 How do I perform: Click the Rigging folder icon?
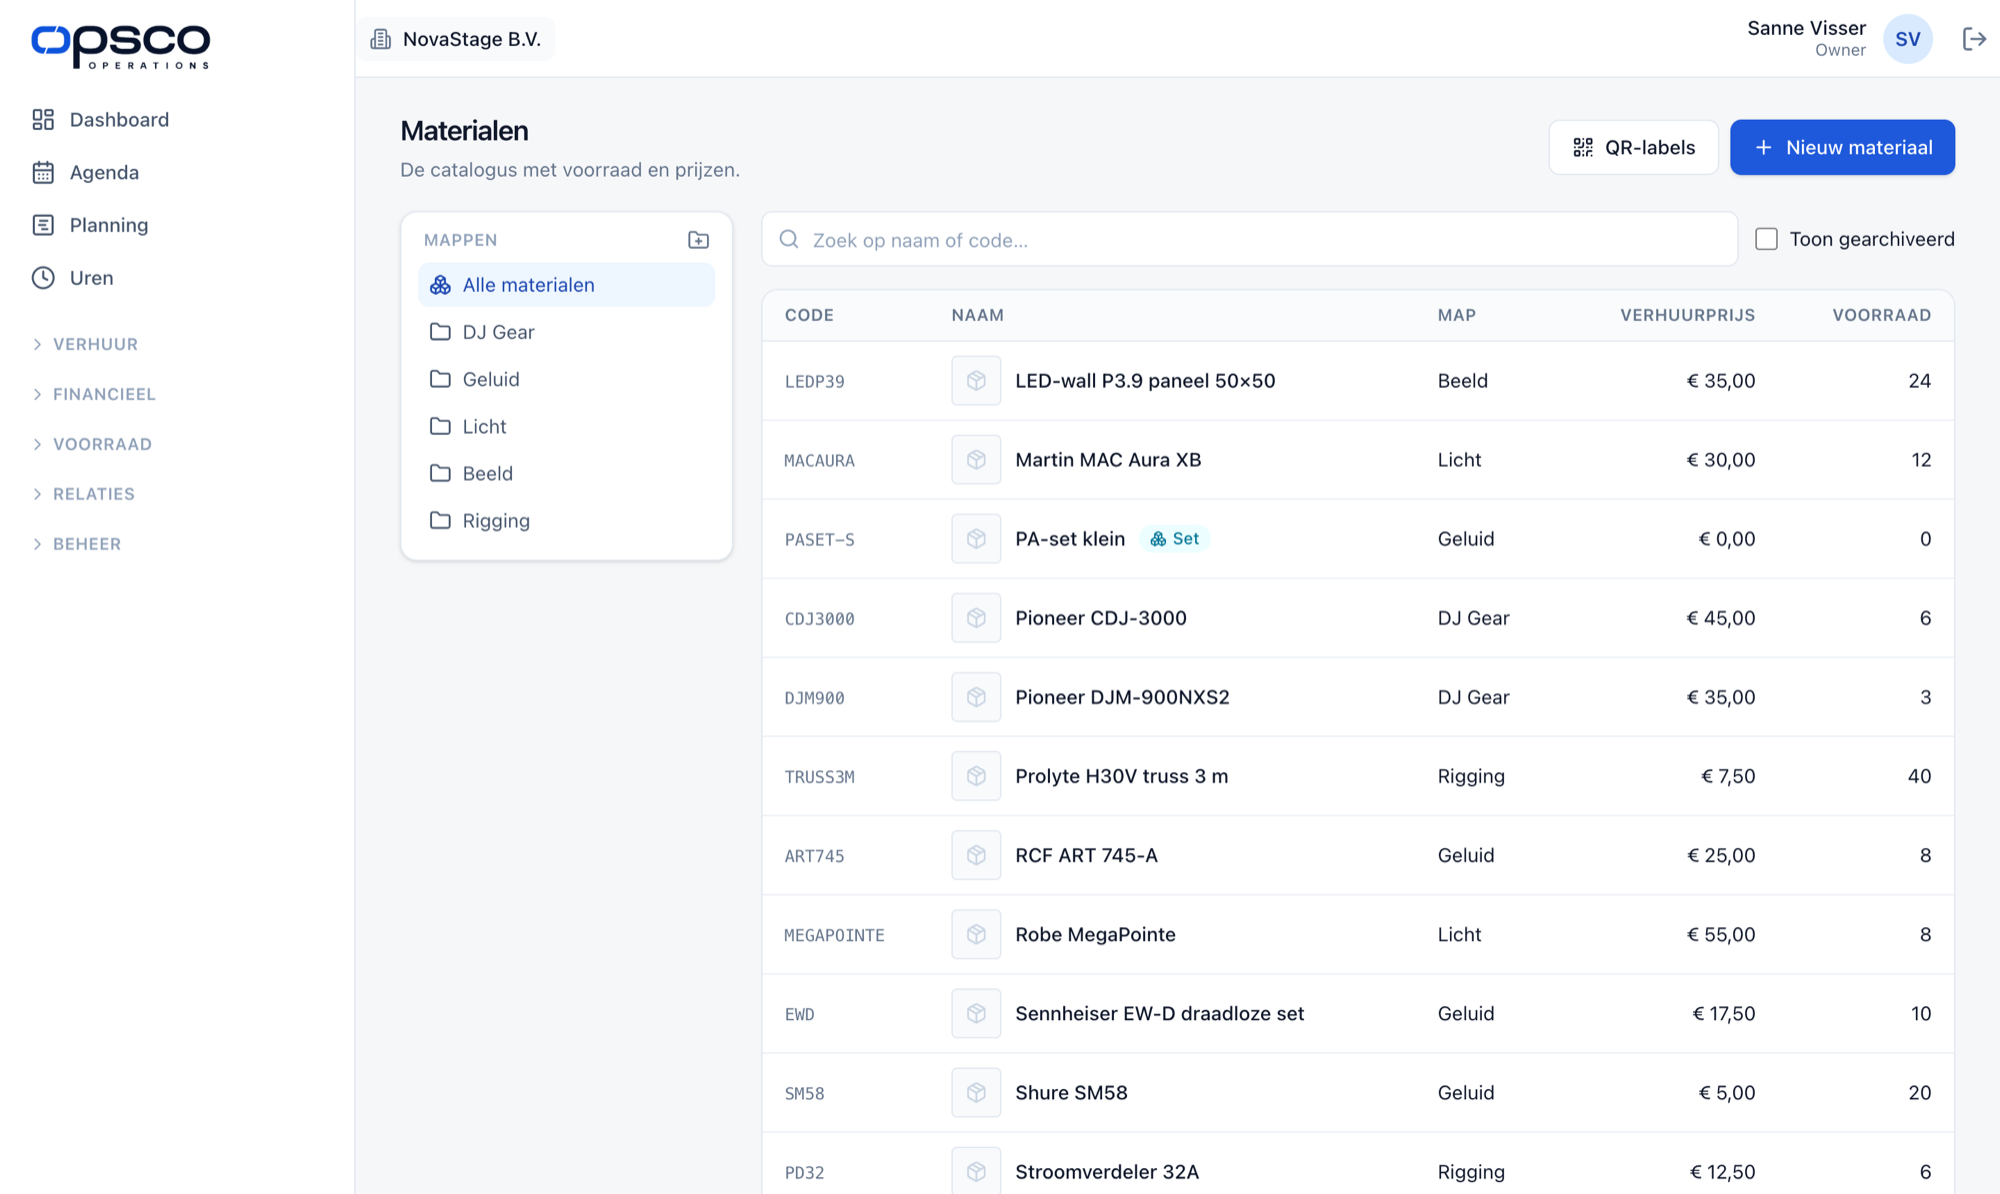[440, 520]
